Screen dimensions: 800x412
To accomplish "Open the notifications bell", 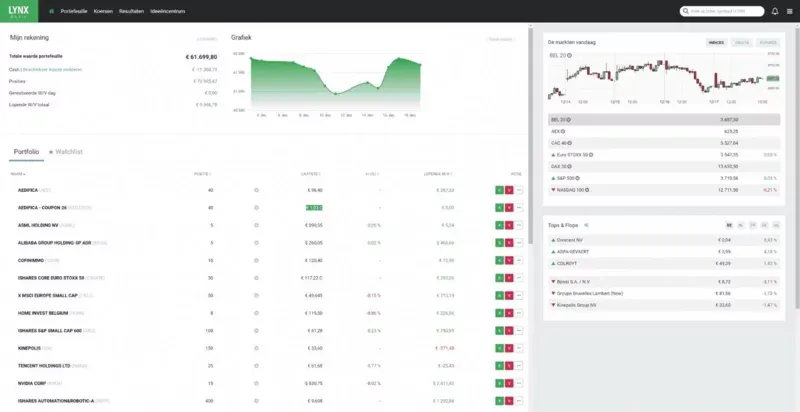I will (774, 11).
